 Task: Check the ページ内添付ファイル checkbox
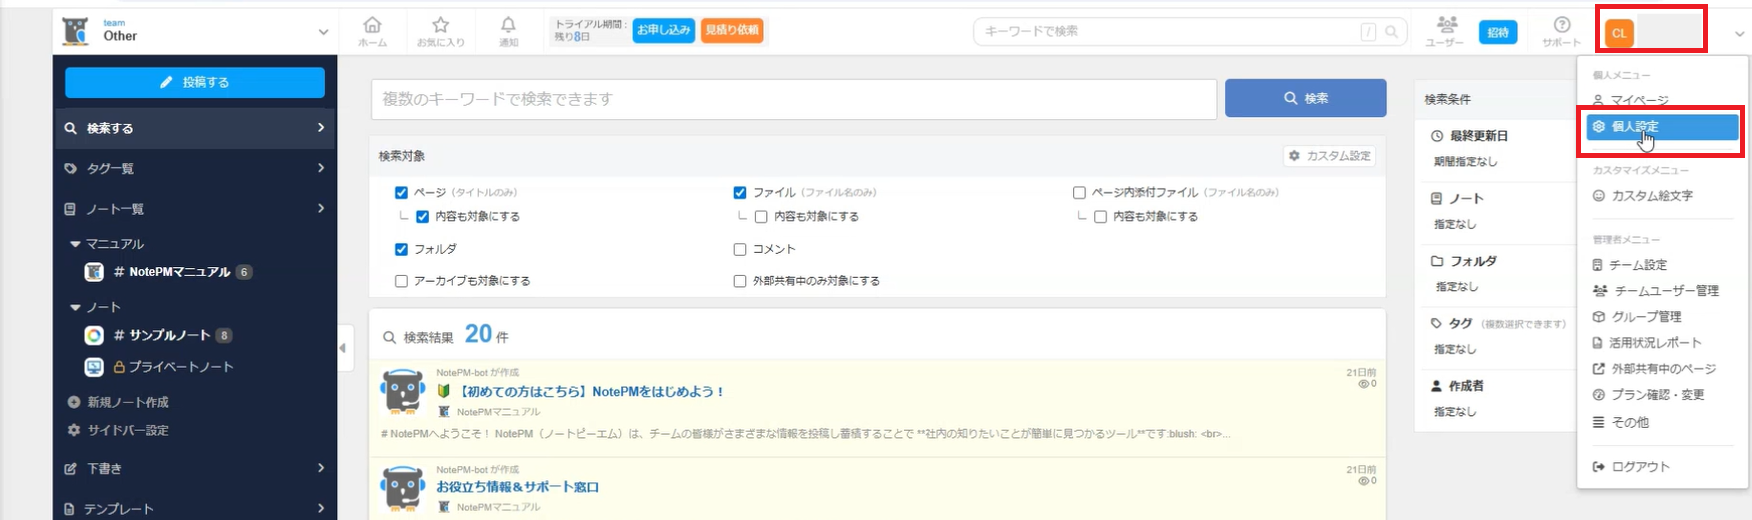click(x=1079, y=192)
